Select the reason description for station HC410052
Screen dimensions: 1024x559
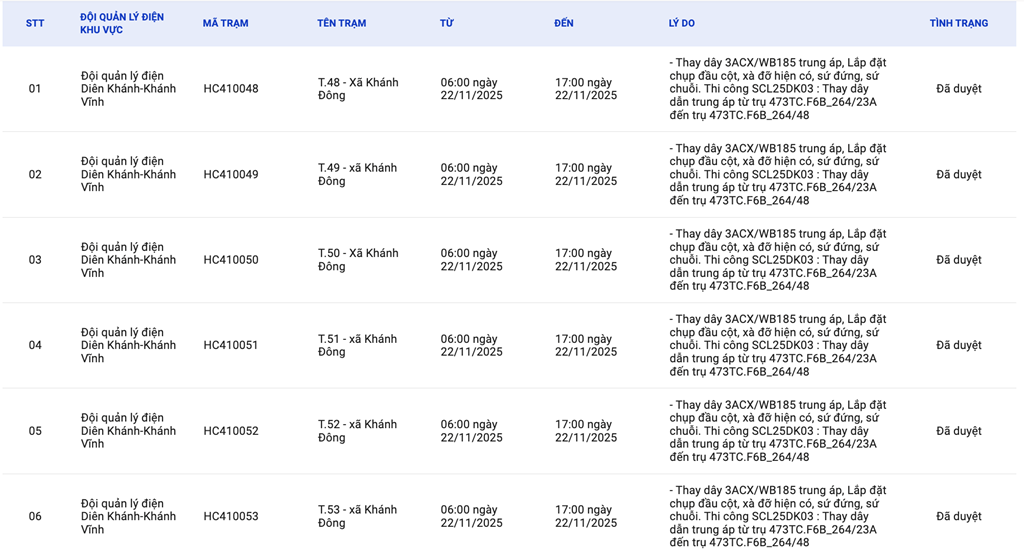[x=777, y=431]
